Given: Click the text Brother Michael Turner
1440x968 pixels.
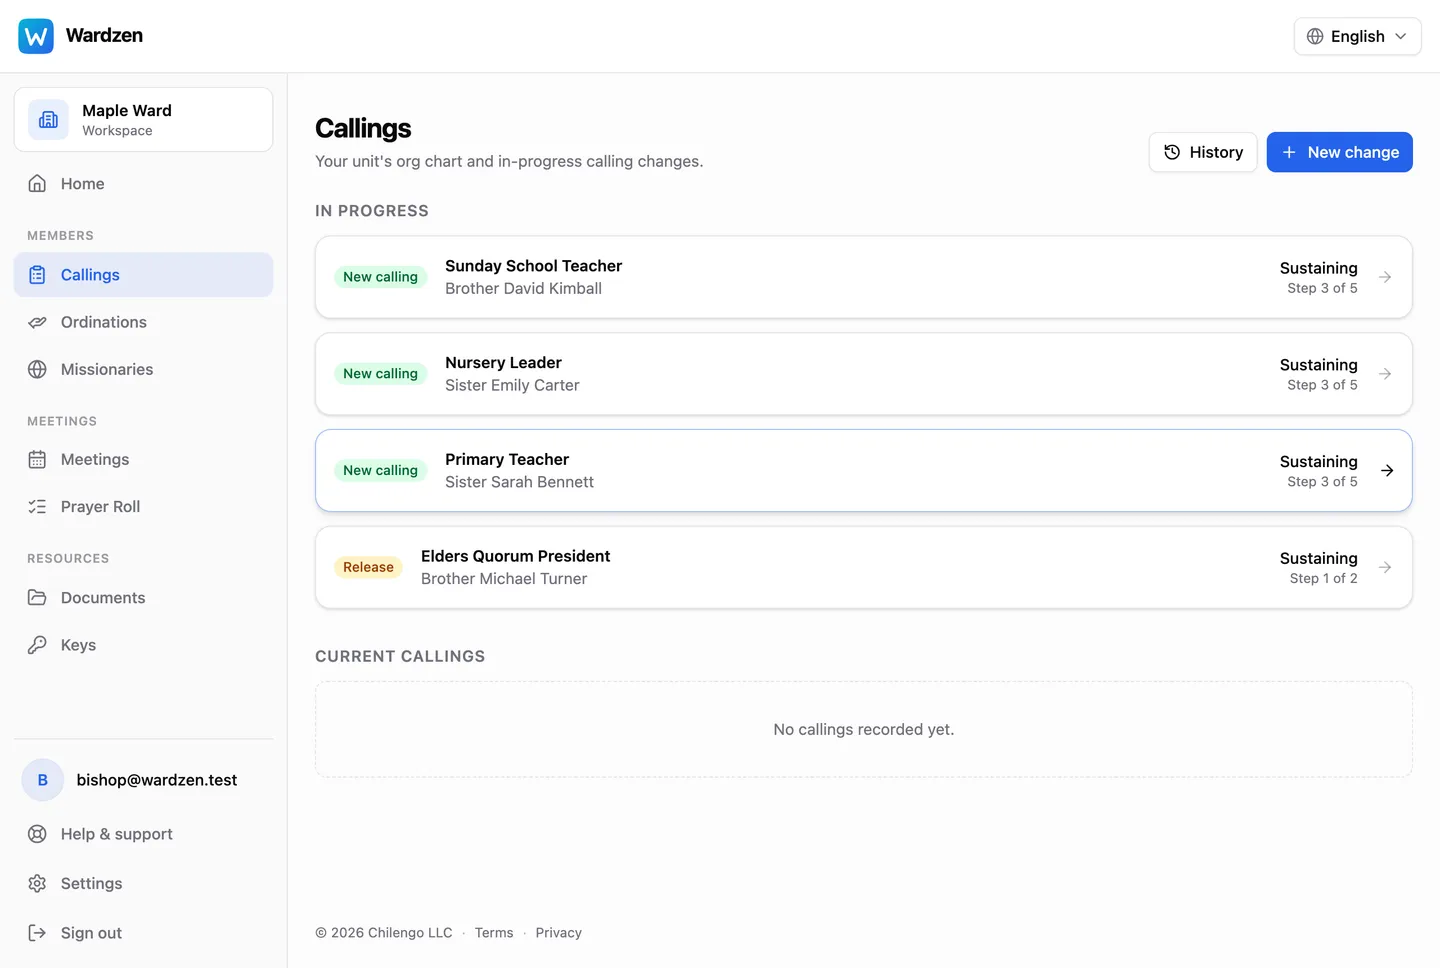Looking at the screenshot, I should pyautogui.click(x=504, y=579).
